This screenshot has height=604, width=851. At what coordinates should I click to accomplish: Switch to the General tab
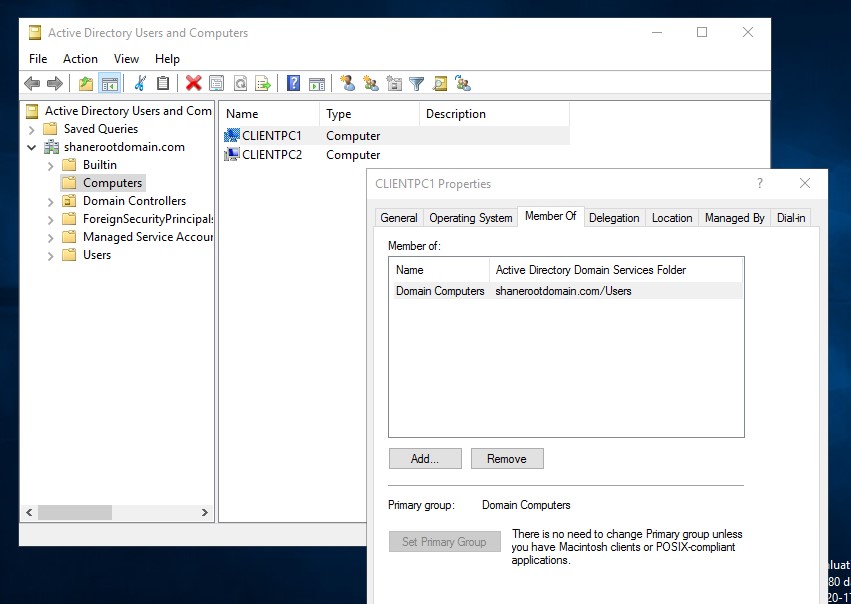point(399,218)
